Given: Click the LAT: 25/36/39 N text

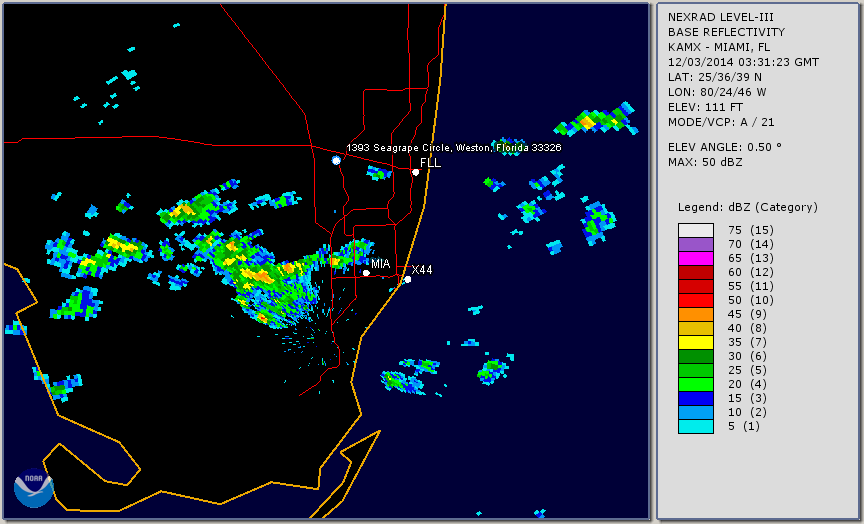Looking at the screenshot, I should point(715,77).
